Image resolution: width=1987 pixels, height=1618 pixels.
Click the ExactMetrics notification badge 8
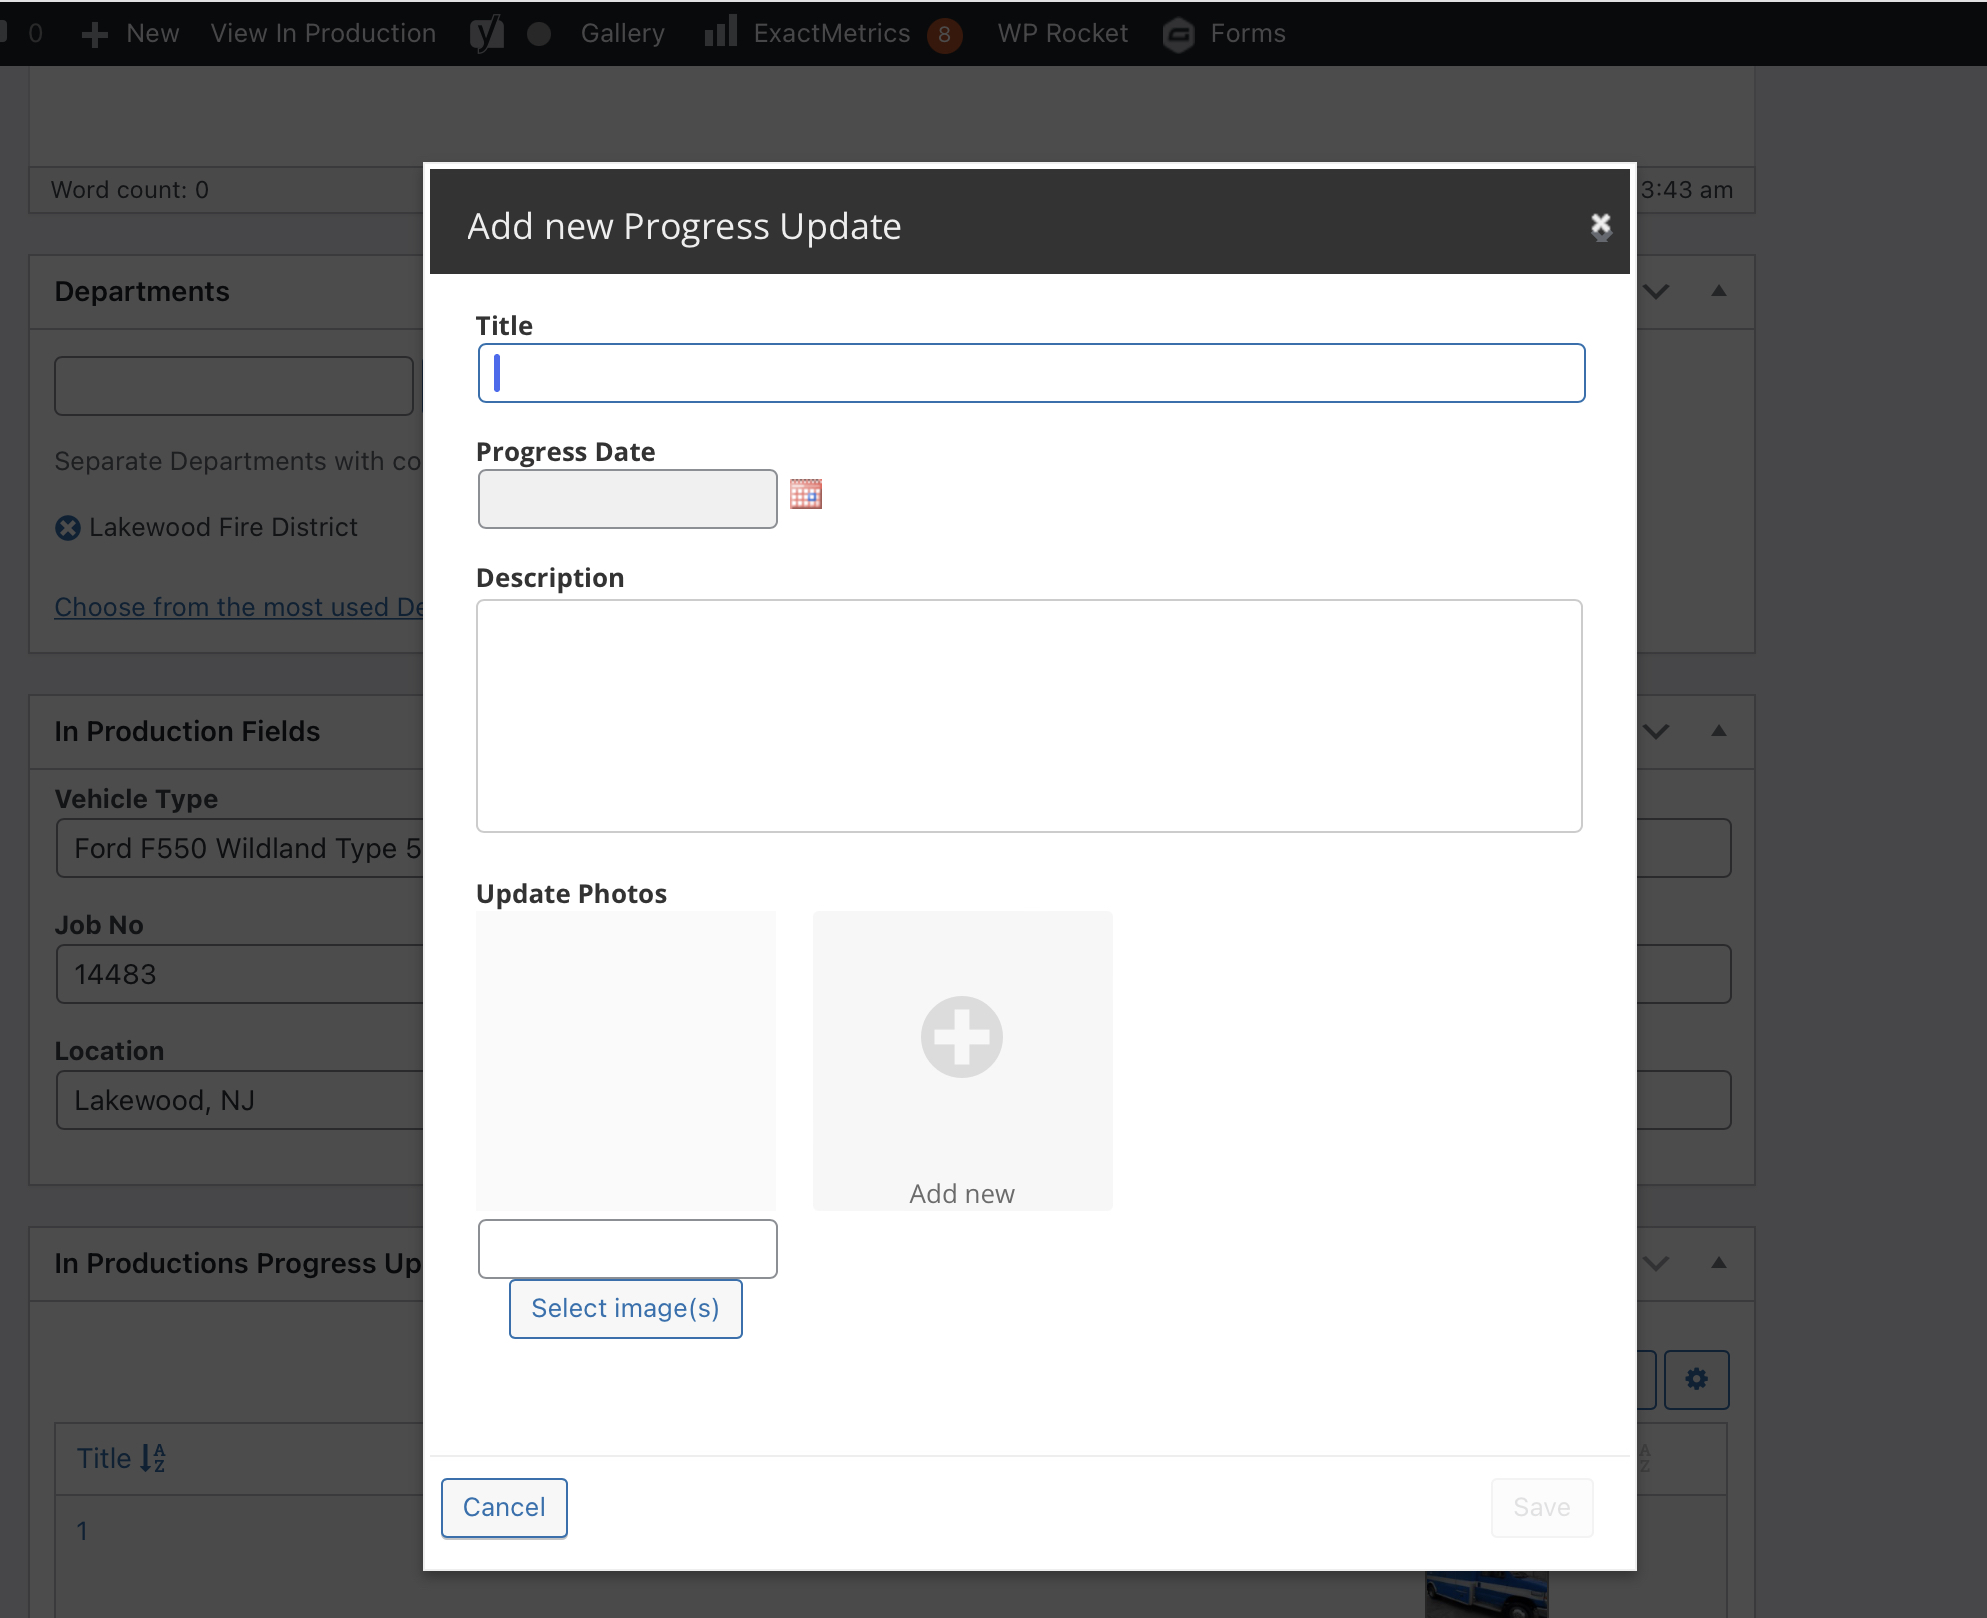click(944, 35)
